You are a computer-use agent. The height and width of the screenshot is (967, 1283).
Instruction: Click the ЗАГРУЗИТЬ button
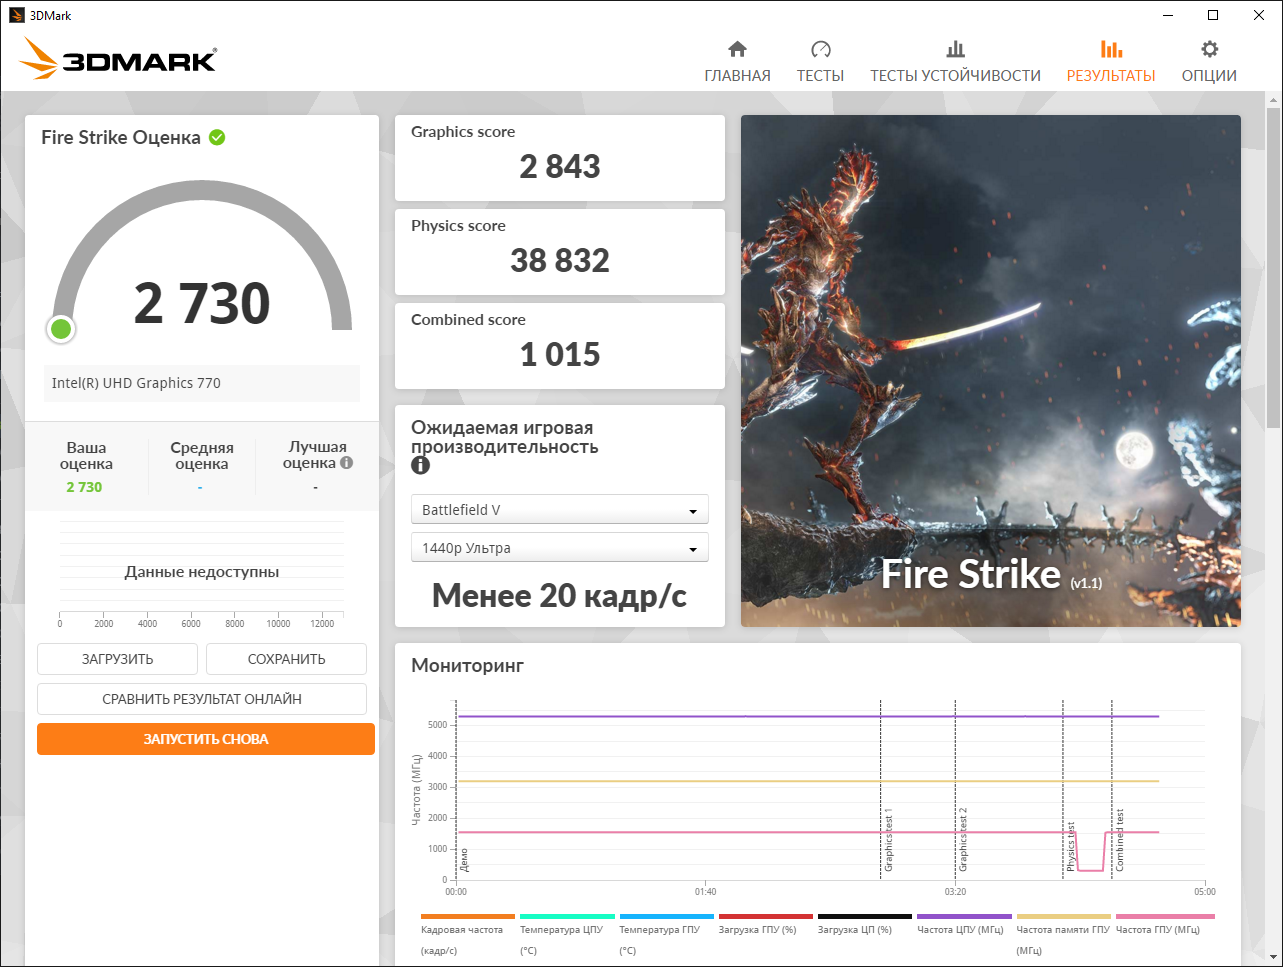118,659
